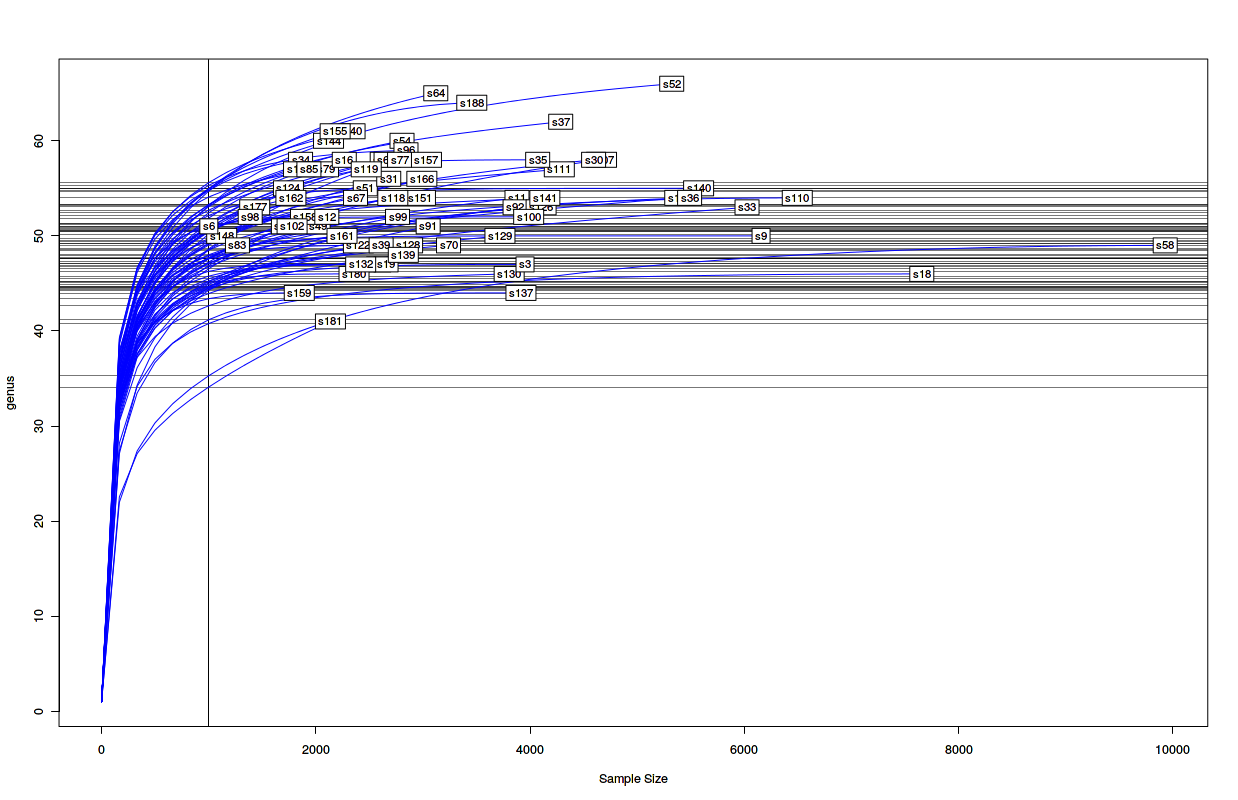Click the s129 curve label
The width and height of the screenshot is (1238, 800).
pos(499,236)
